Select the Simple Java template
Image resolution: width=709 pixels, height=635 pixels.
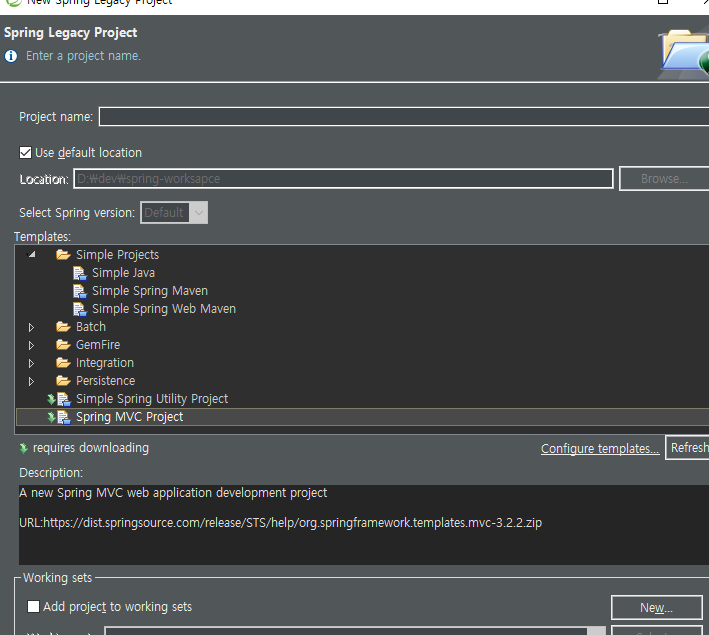[x=123, y=273]
